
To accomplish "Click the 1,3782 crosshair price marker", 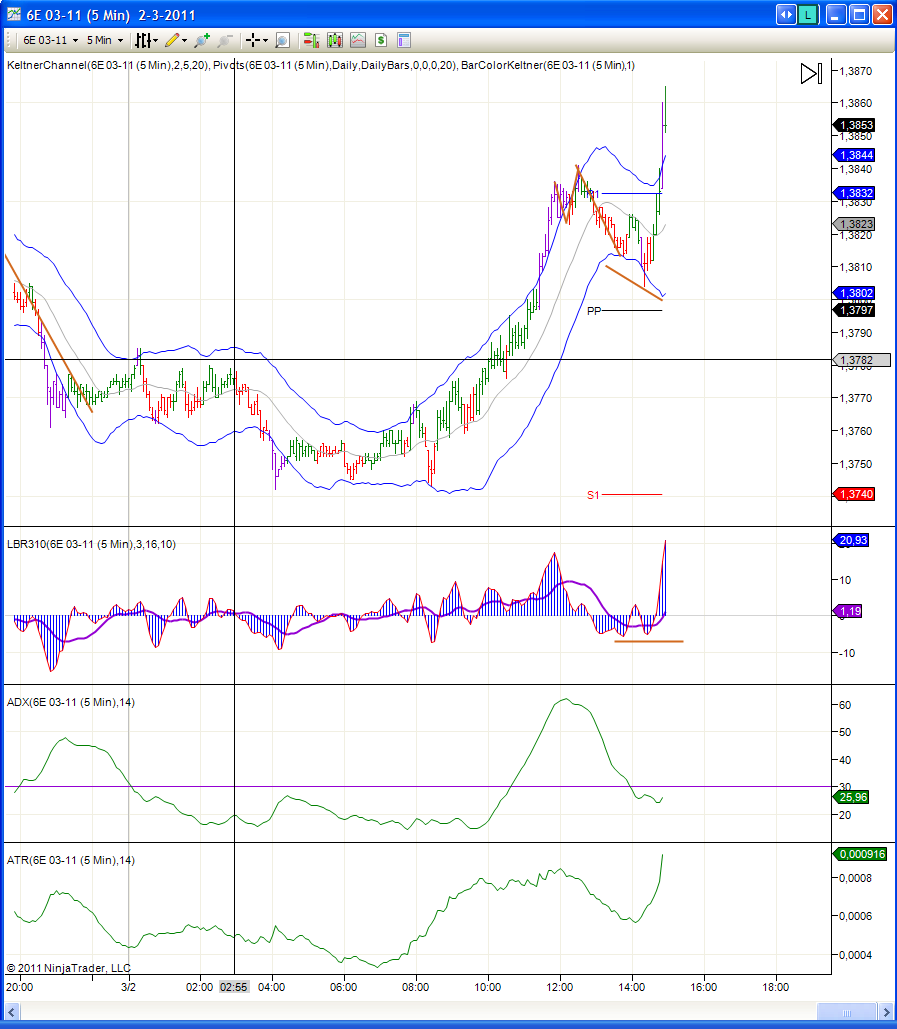I will pos(862,360).
